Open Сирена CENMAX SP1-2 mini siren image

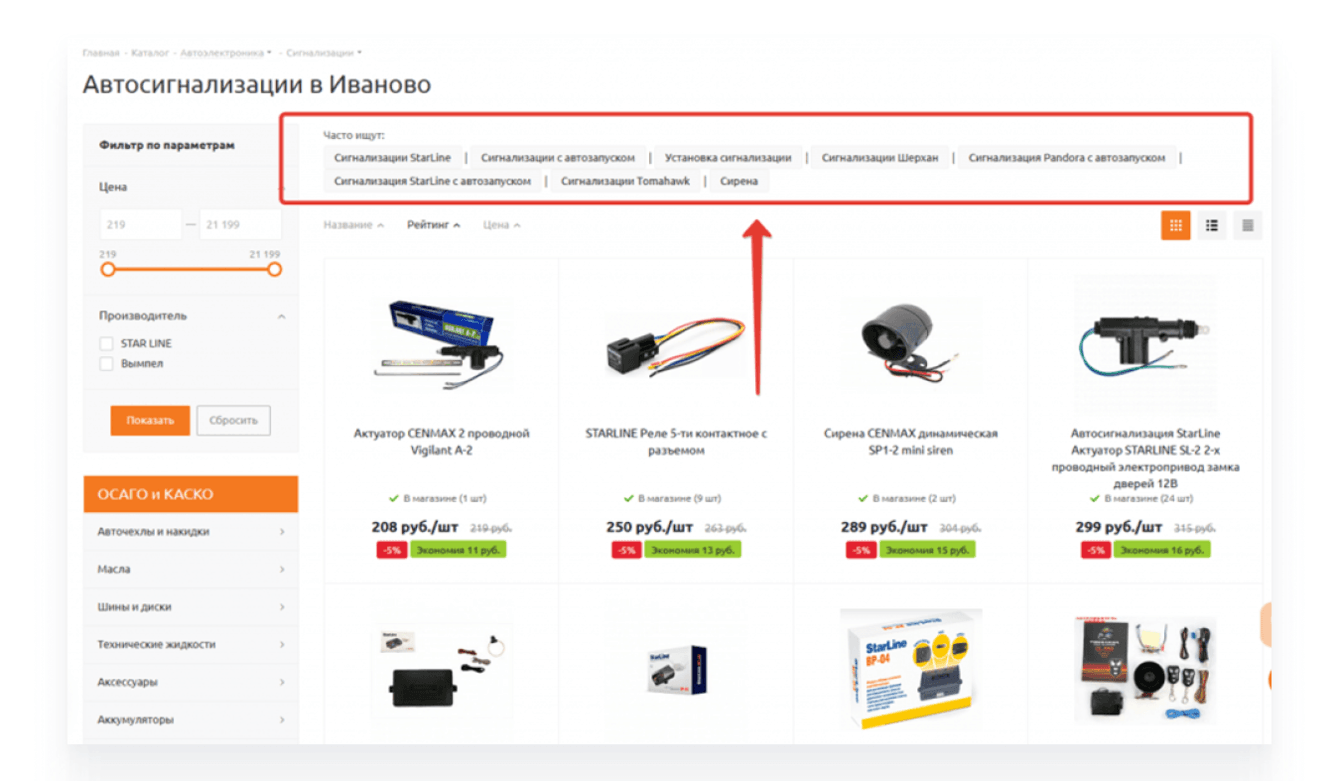[911, 337]
